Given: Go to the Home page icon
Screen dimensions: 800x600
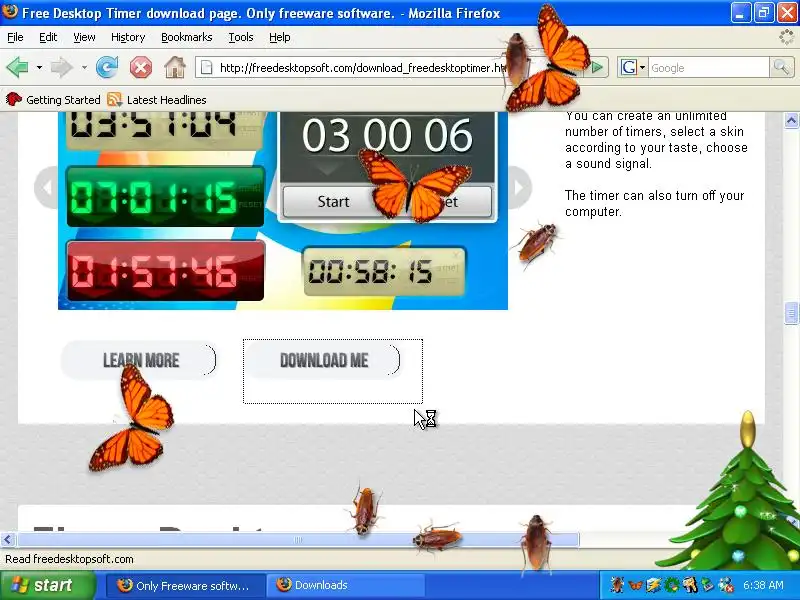Looking at the screenshot, I should 174,67.
